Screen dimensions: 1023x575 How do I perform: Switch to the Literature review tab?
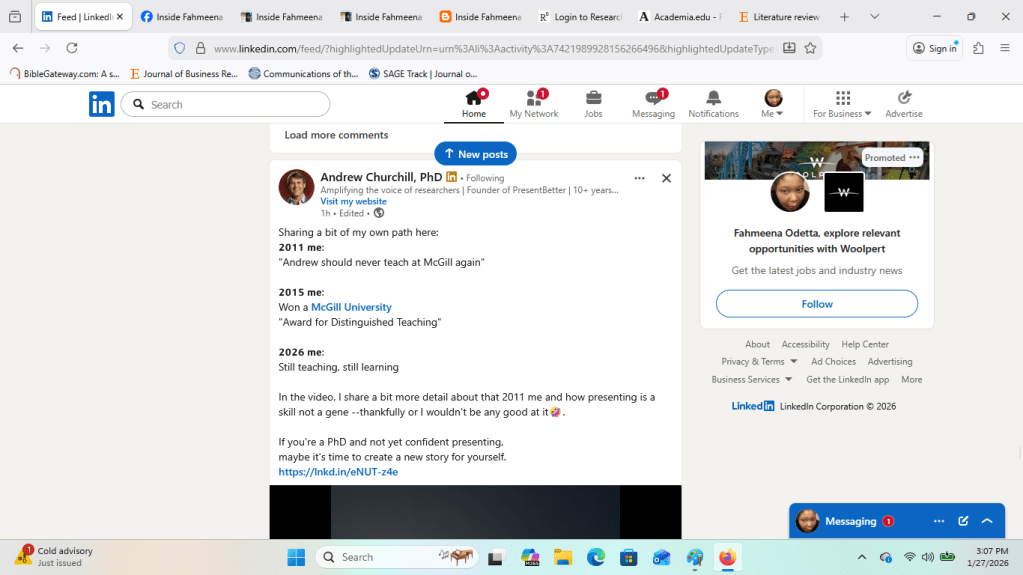[x=780, y=17]
